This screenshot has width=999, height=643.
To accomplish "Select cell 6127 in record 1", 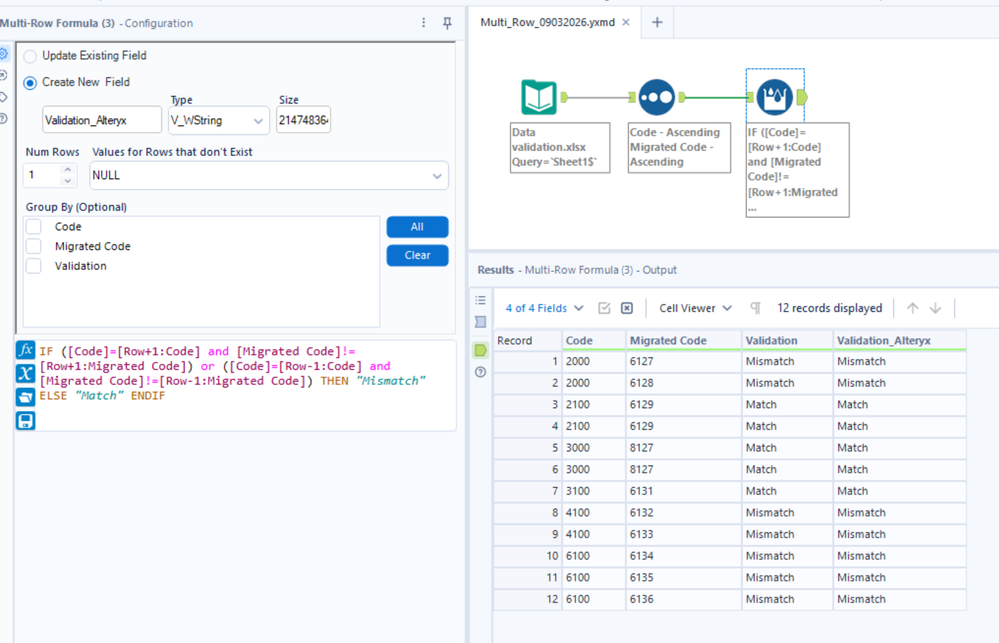I will click(684, 361).
